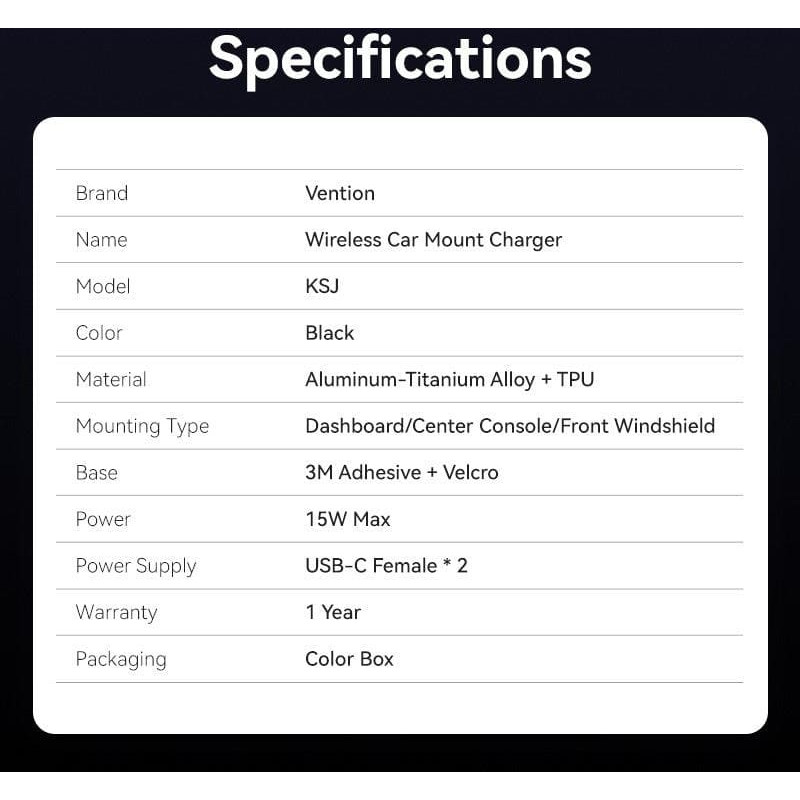The width and height of the screenshot is (800, 800).
Task: Click the Mounting Type label
Action: (142, 426)
